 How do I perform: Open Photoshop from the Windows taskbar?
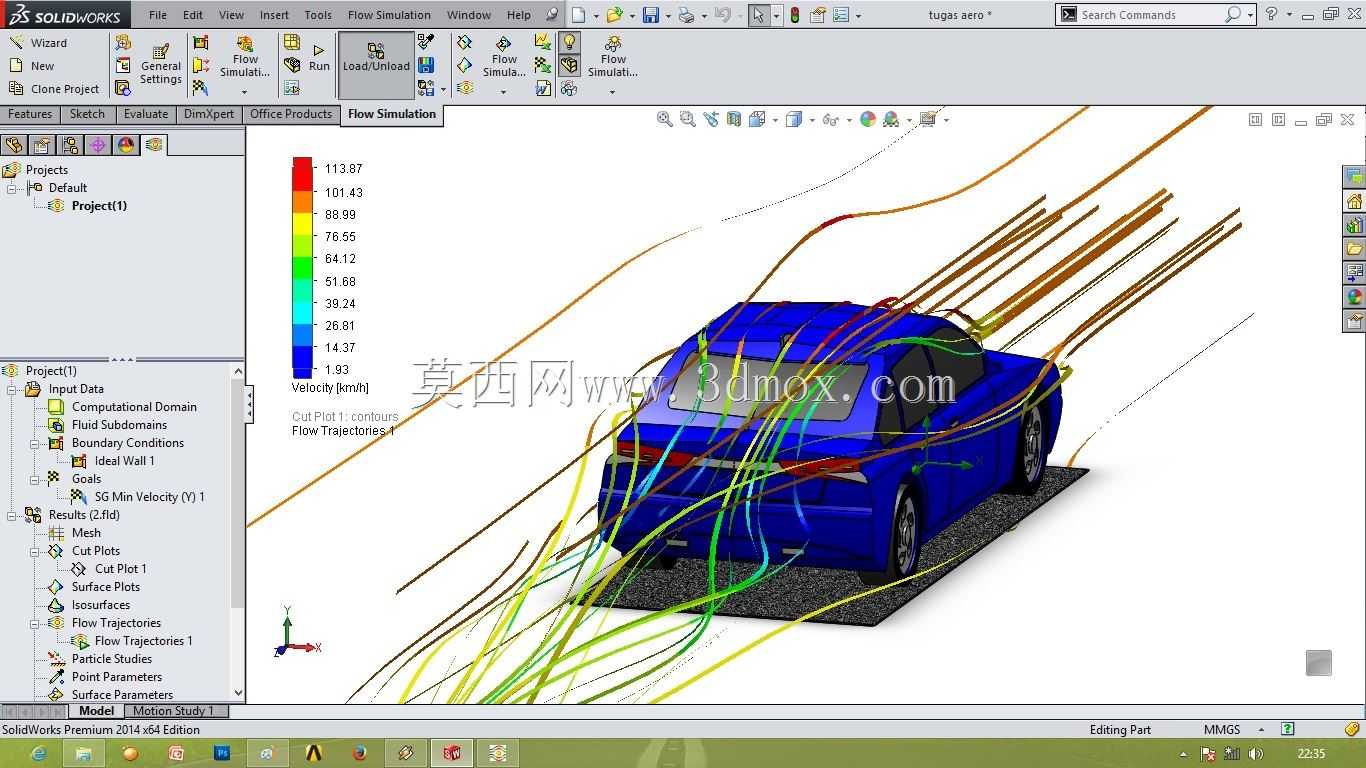[223, 753]
